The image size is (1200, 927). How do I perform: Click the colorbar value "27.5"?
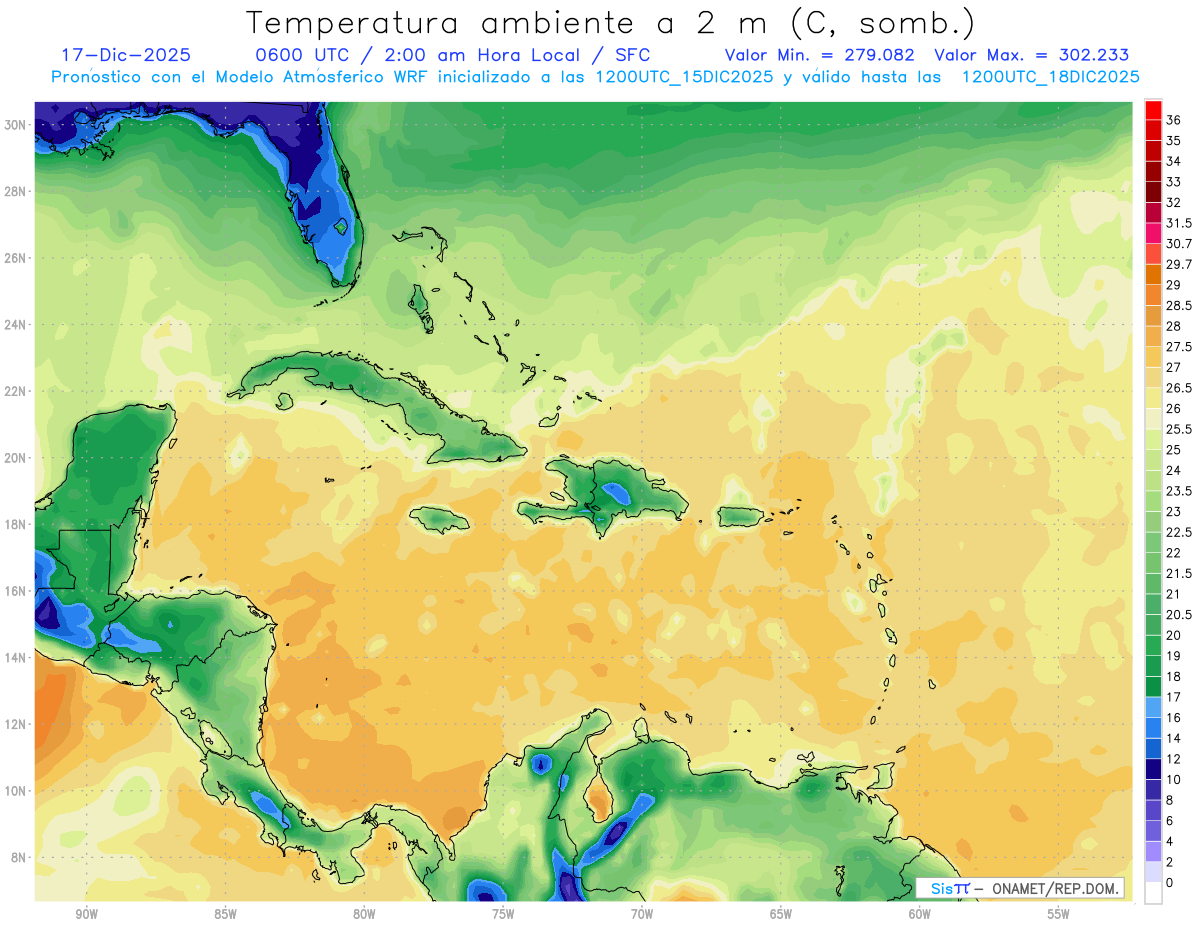pyautogui.click(x=1179, y=347)
